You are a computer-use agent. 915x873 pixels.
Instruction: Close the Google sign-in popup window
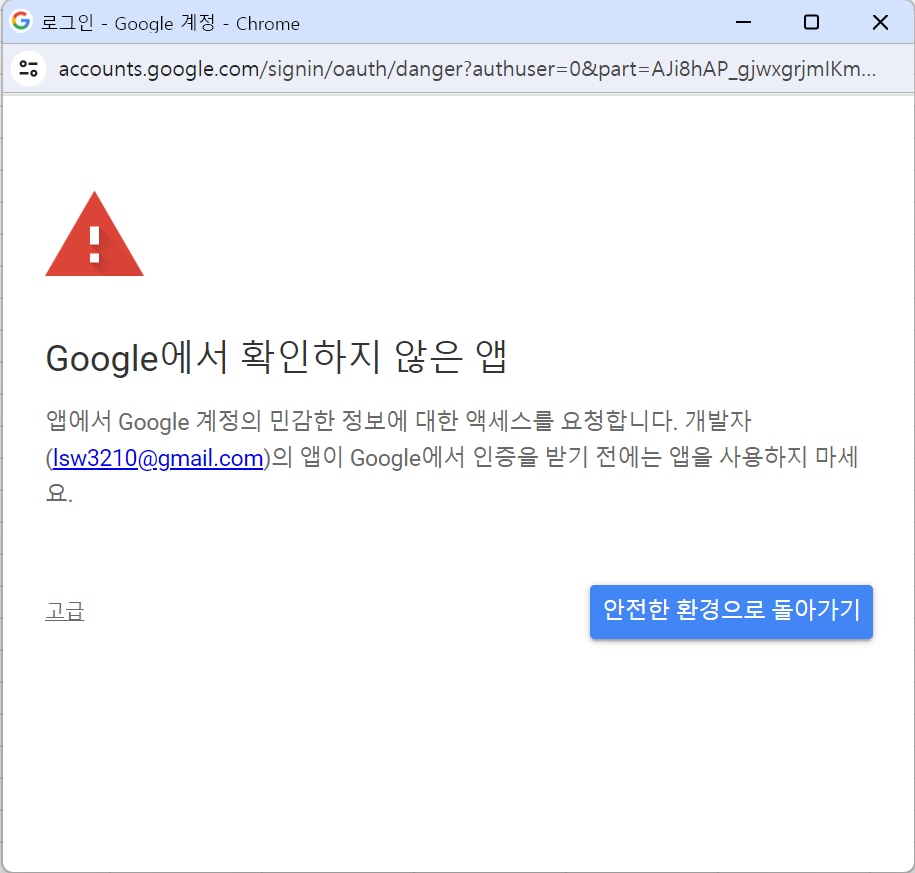(x=880, y=22)
